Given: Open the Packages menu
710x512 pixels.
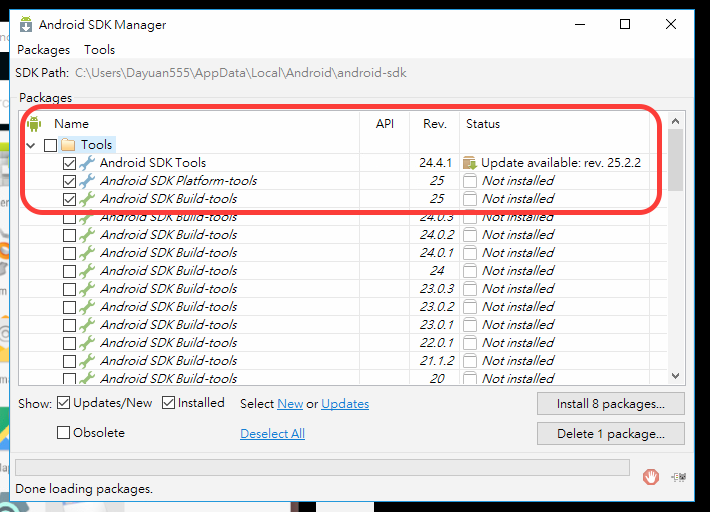Looking at the screenshot, I should [43, 50].
